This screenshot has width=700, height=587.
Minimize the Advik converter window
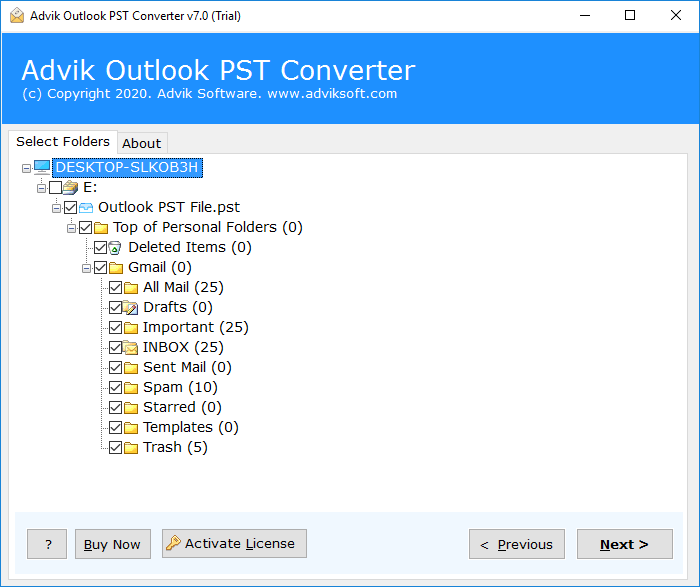[x=585, y=15]
